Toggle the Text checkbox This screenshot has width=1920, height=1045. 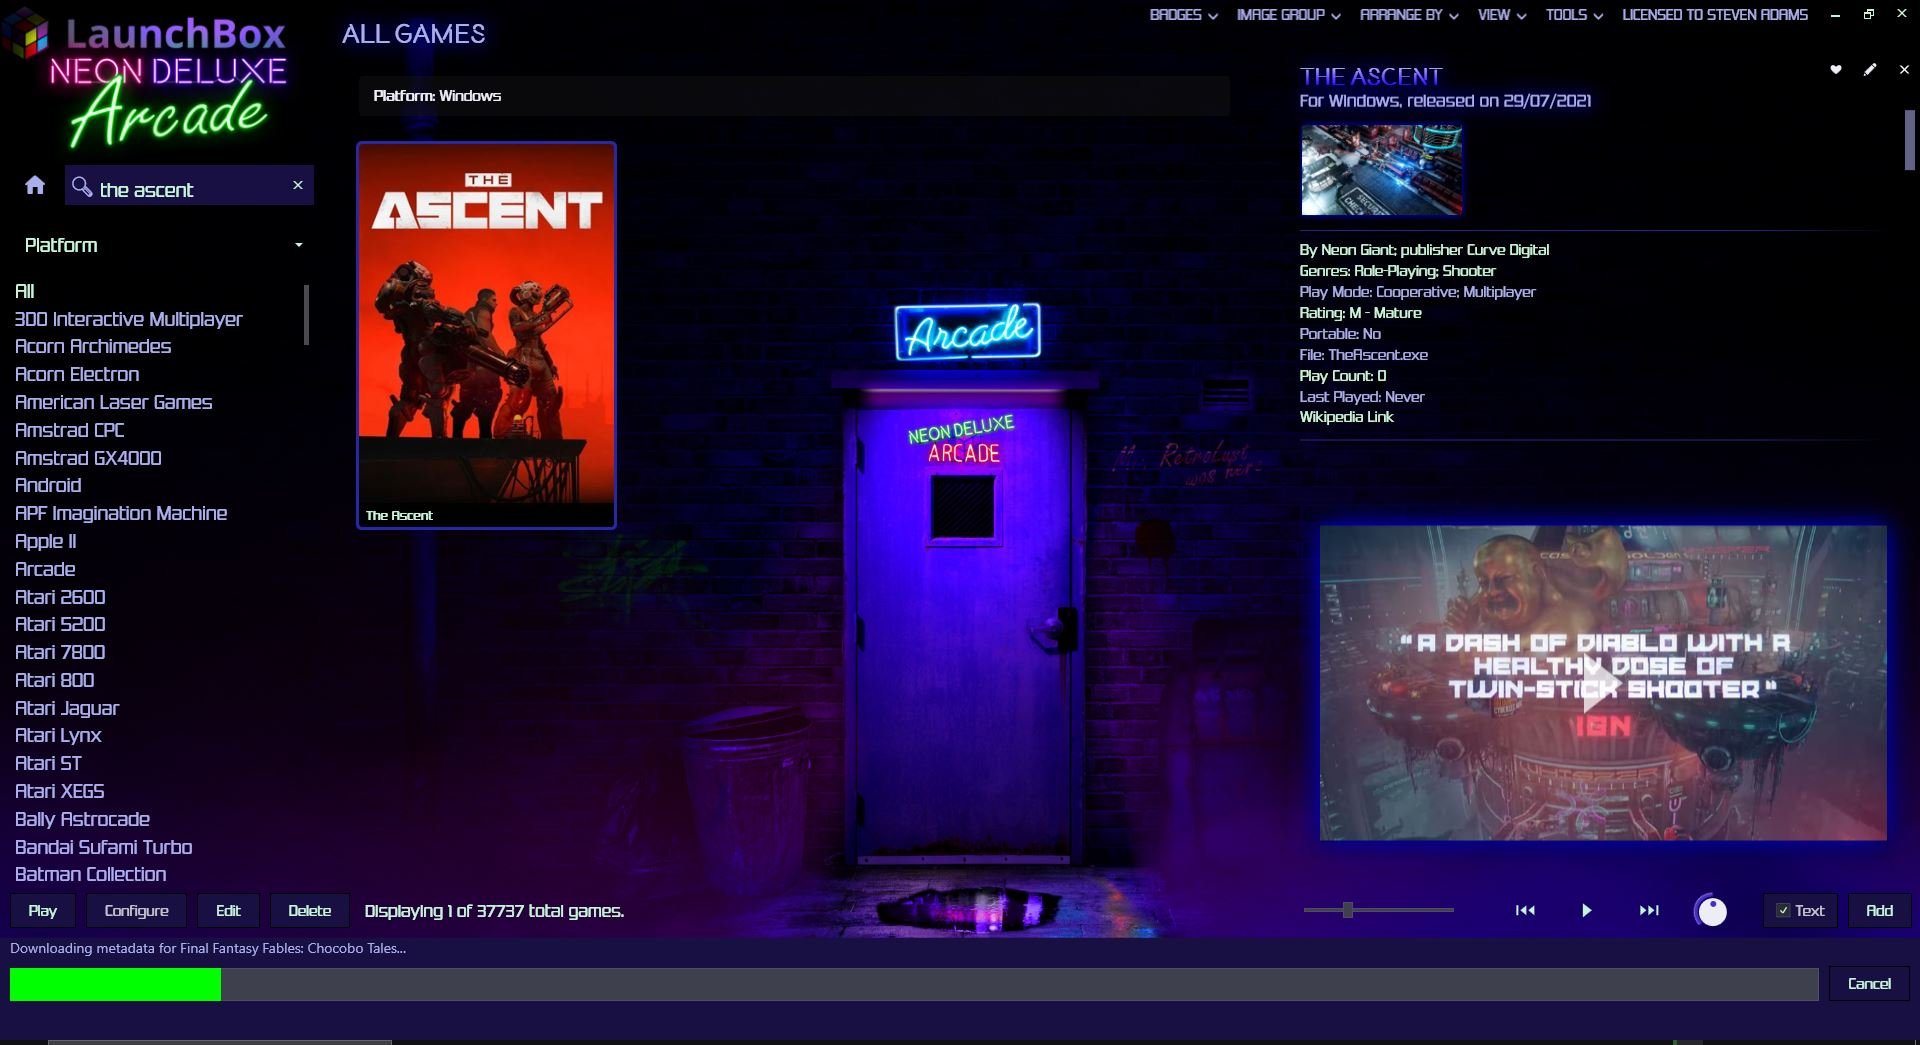1783,910
